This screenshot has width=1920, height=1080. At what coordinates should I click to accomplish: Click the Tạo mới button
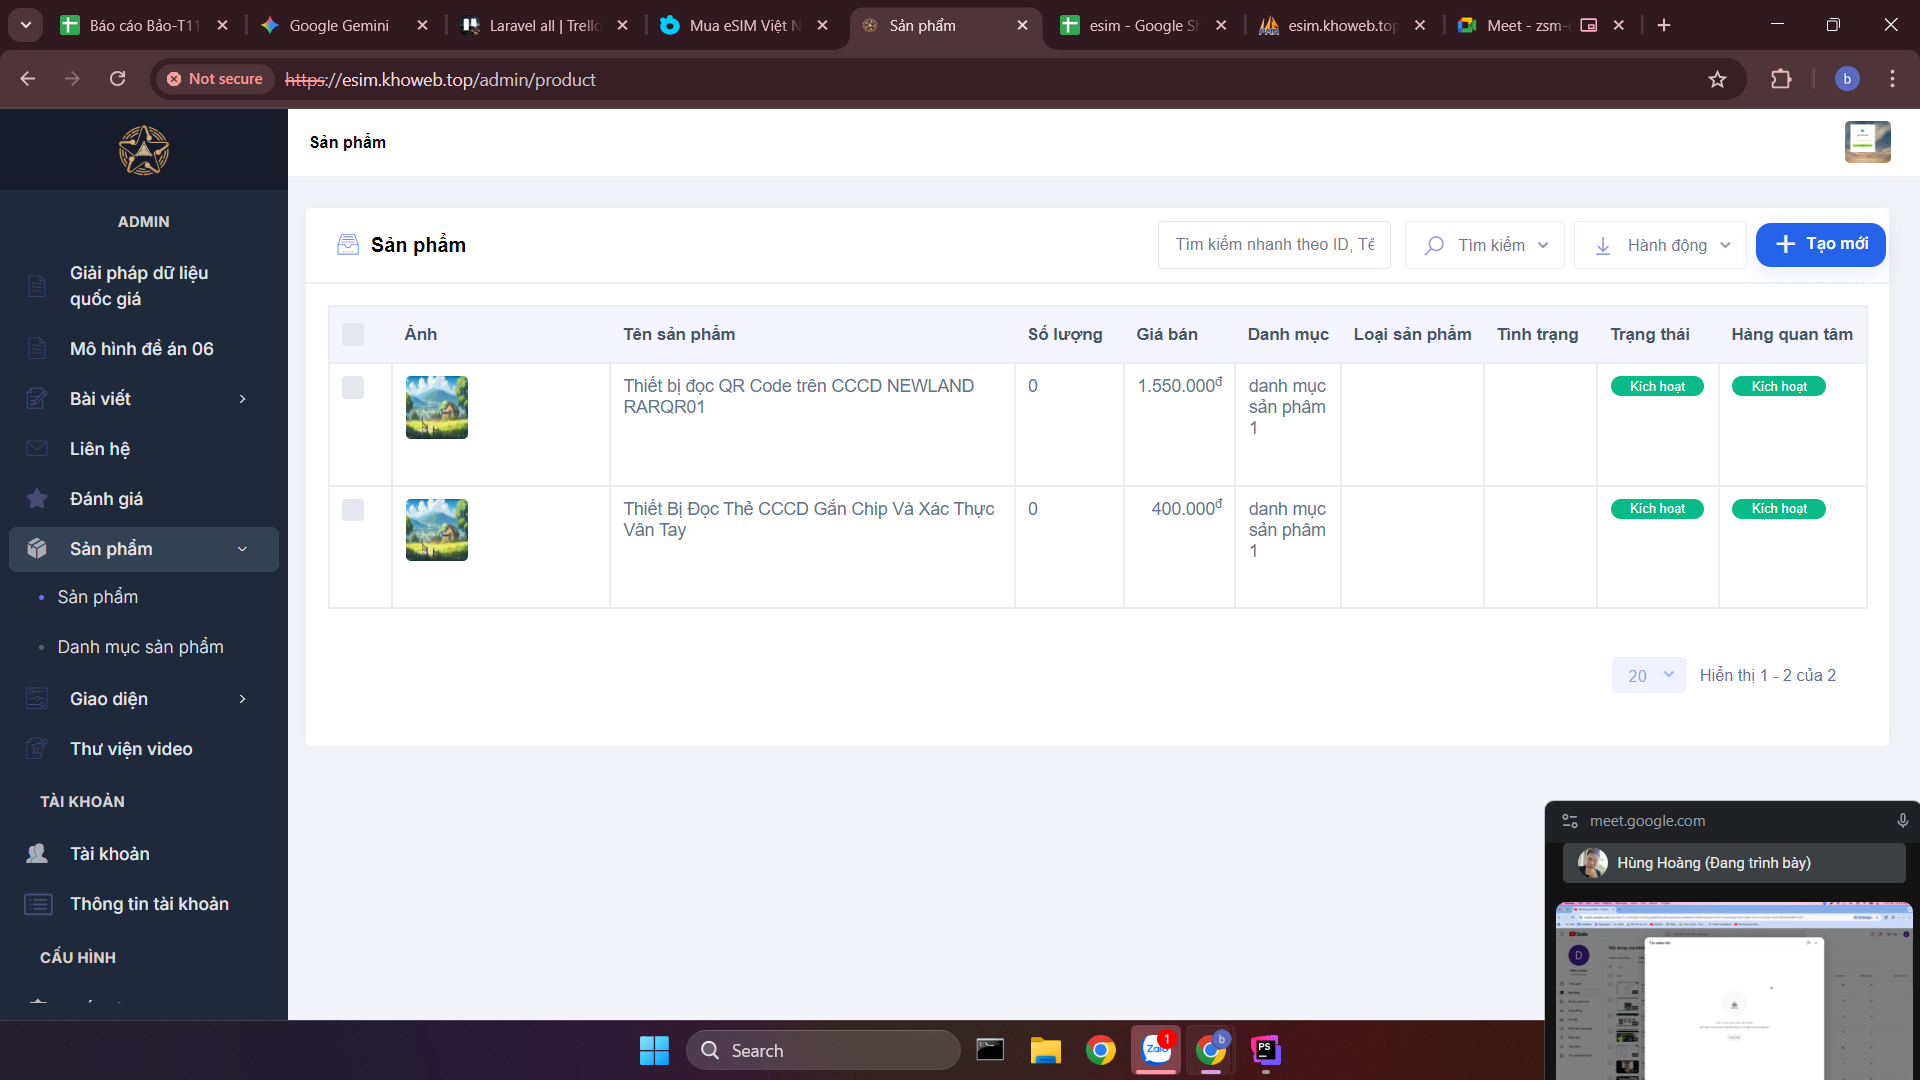[x=1820, y=244]
